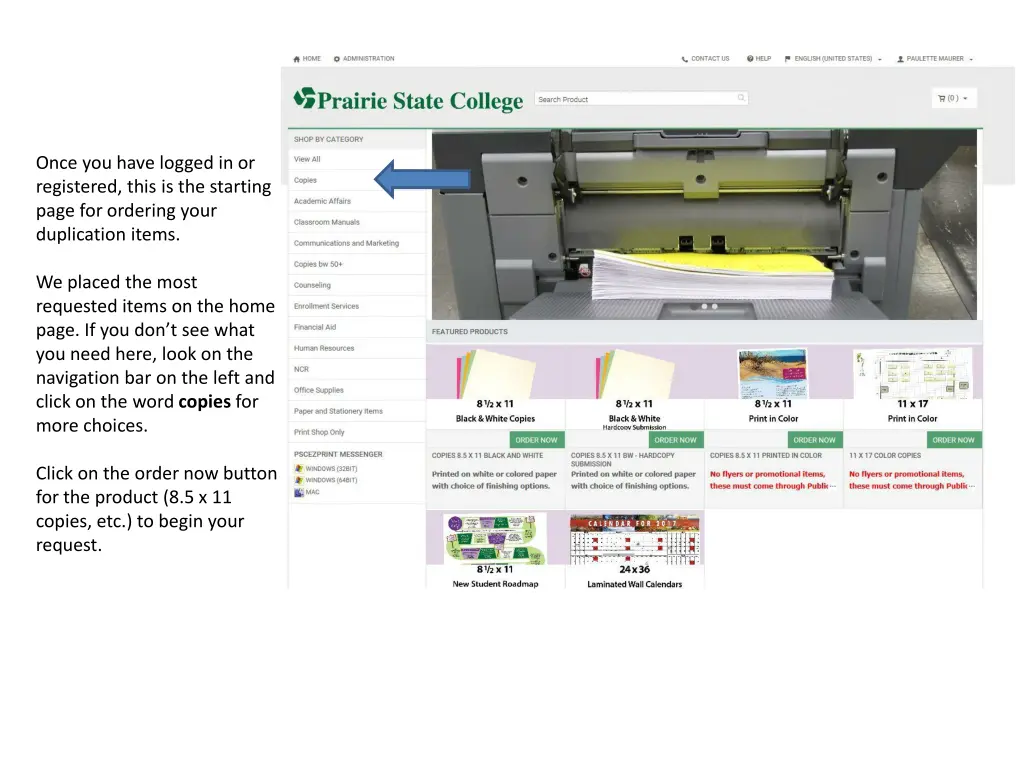The height and width of the screenshot is (768, 1024).
Task: Click the language flag icon
Action: [x=788, y=59]
